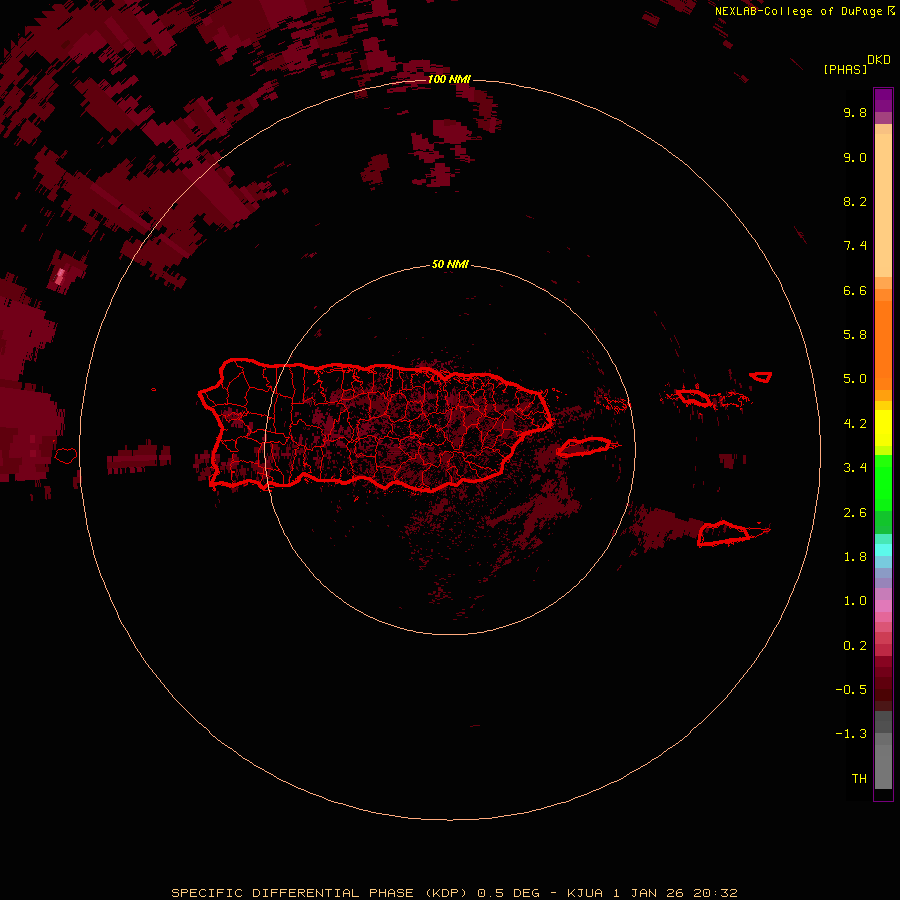The width and height of the screenshot is (900, 900).
Task: Click the 5.0 value on the color scale
Action: (x=855, y=379)
